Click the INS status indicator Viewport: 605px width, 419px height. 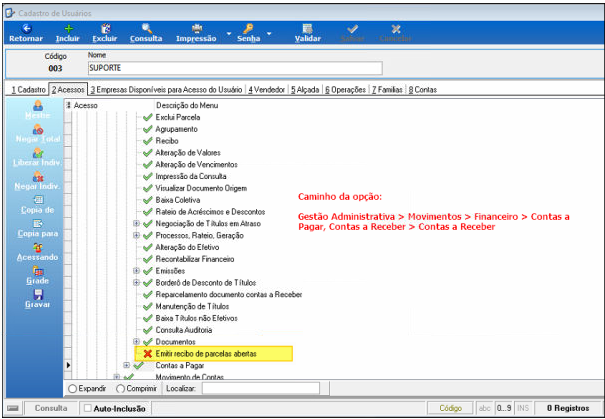[523, 408]
